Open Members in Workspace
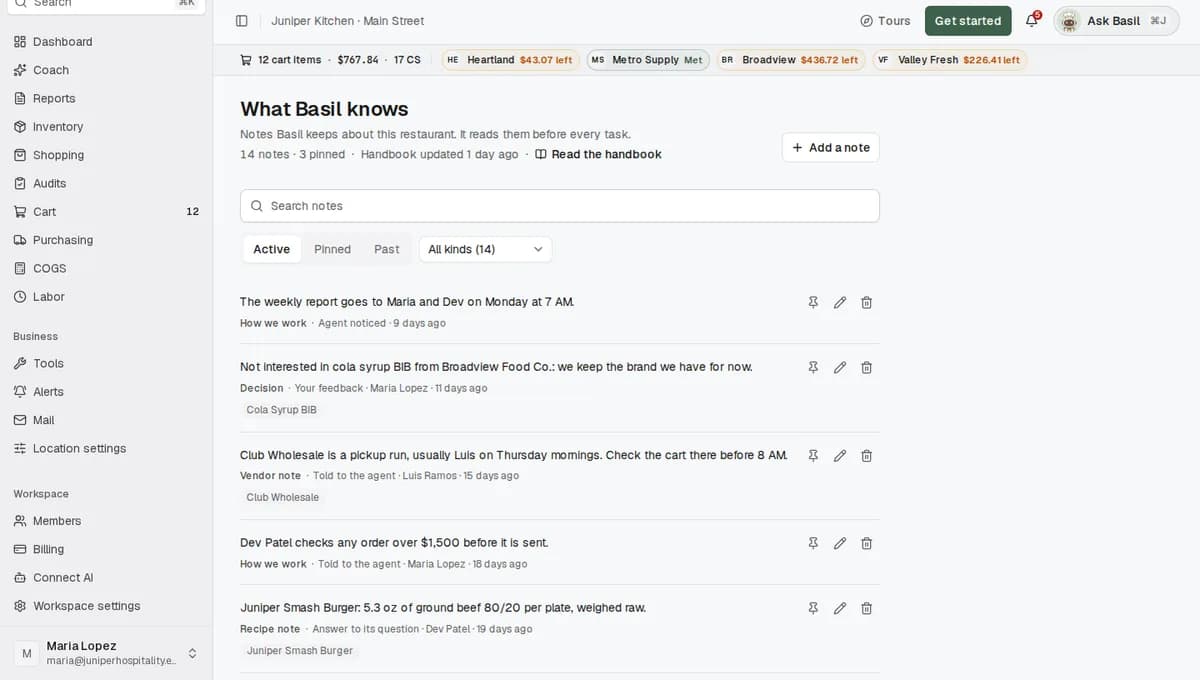Viewport: 1200px width, 680px height. click(106, 521)
